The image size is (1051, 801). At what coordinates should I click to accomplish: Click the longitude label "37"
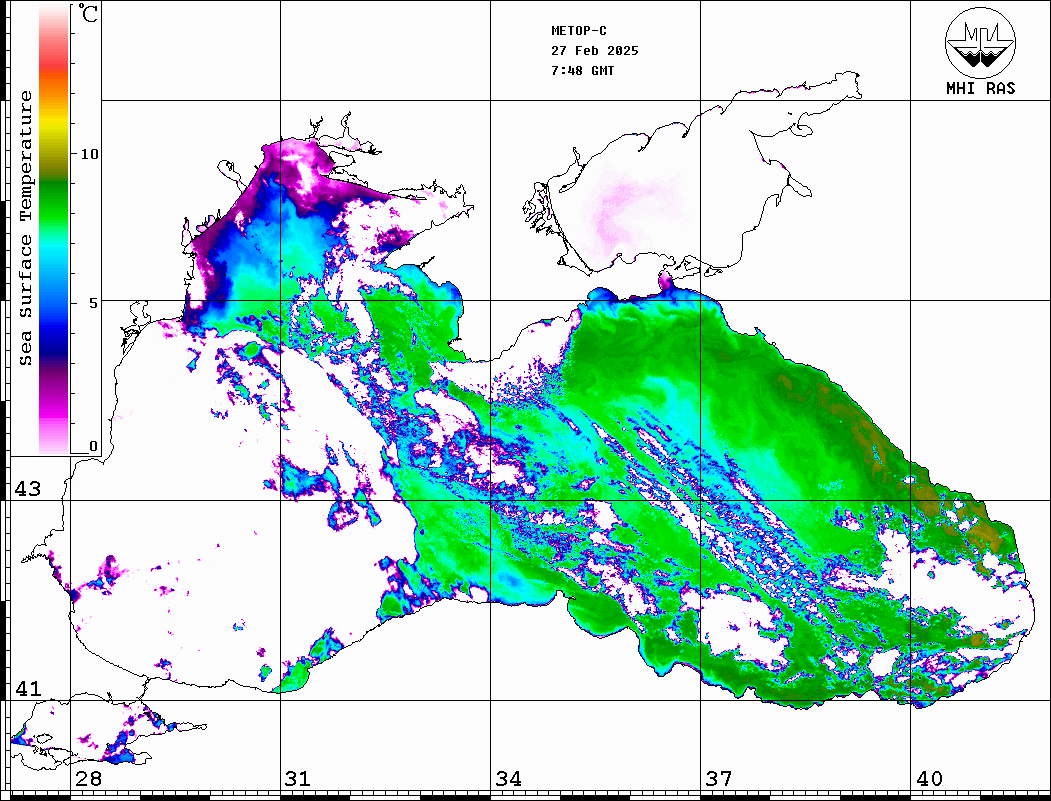(719, 778)
